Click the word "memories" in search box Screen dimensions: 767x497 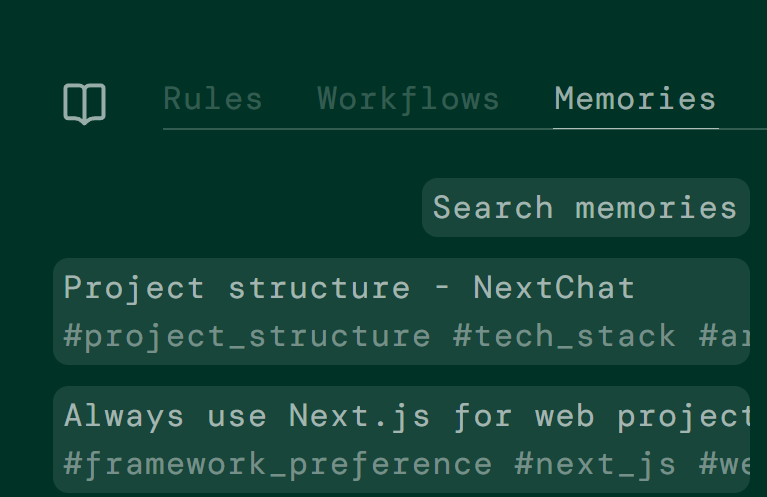pyautogui.click(x=656, y=208)
